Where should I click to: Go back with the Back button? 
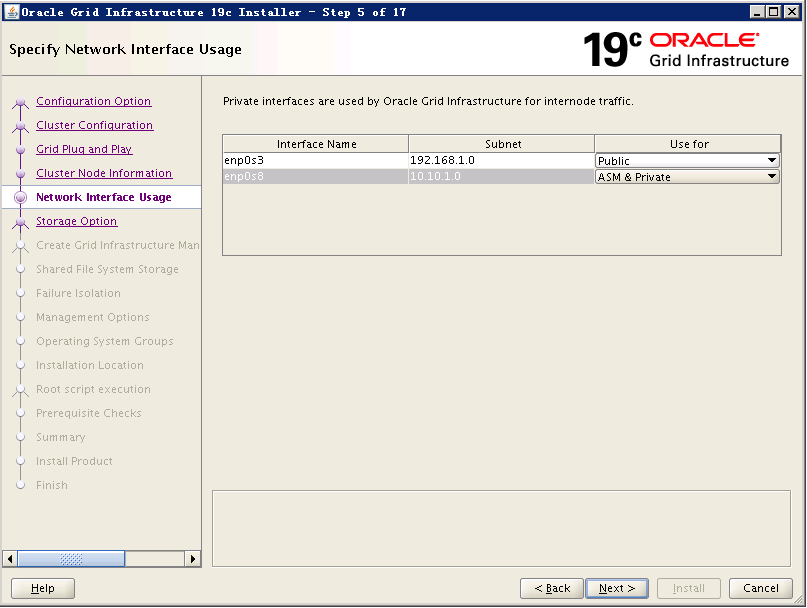coord(552,588)
